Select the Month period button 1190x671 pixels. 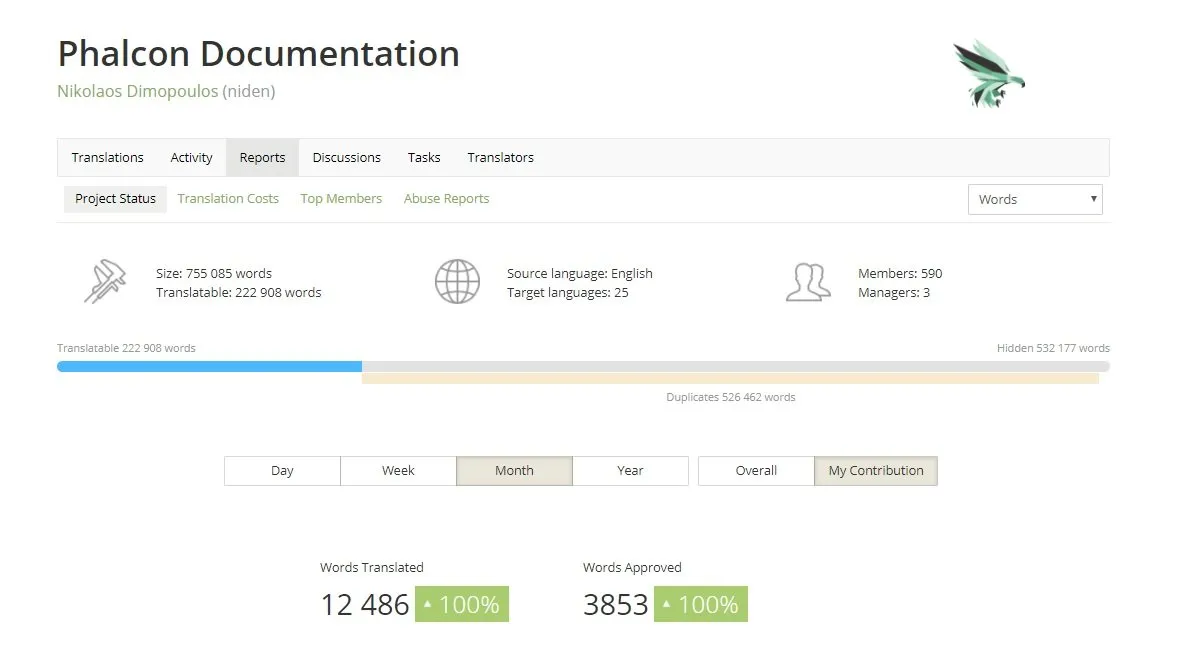point(515,471)
